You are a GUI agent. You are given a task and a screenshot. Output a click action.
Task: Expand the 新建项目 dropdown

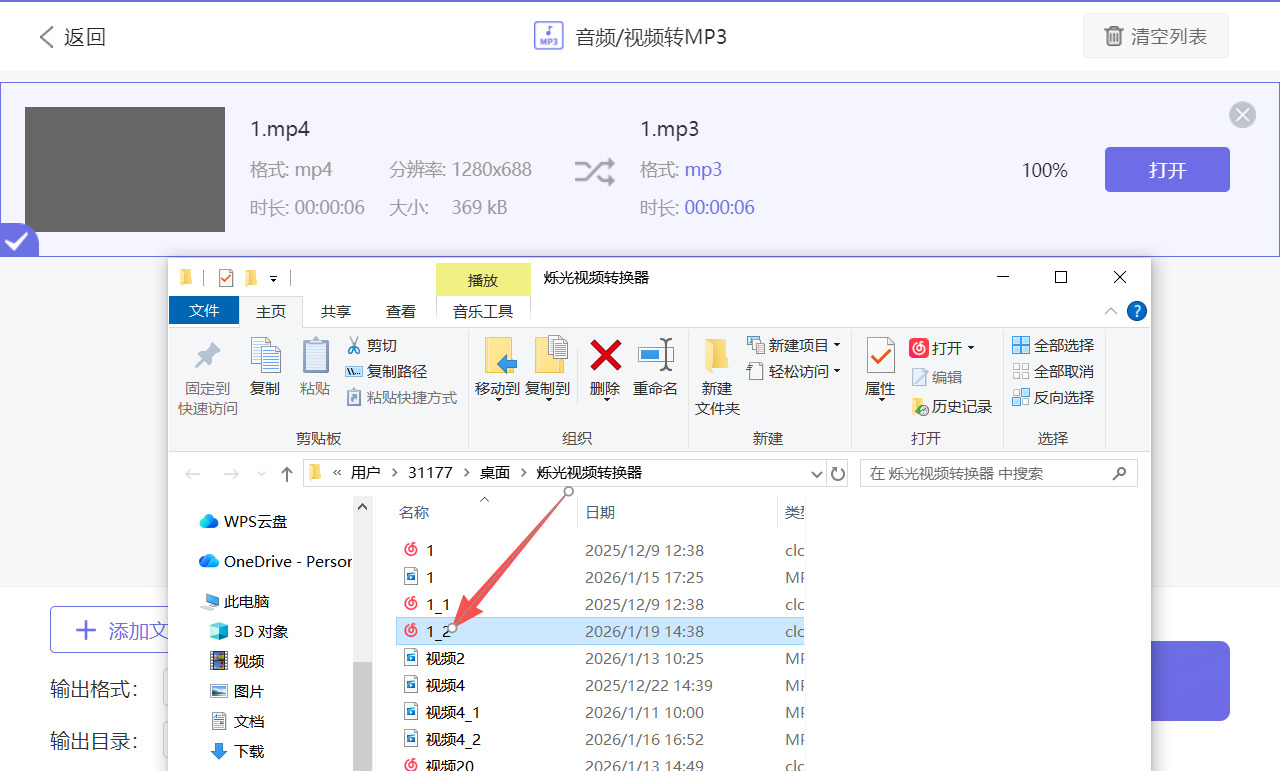click(x=794, y=345)
